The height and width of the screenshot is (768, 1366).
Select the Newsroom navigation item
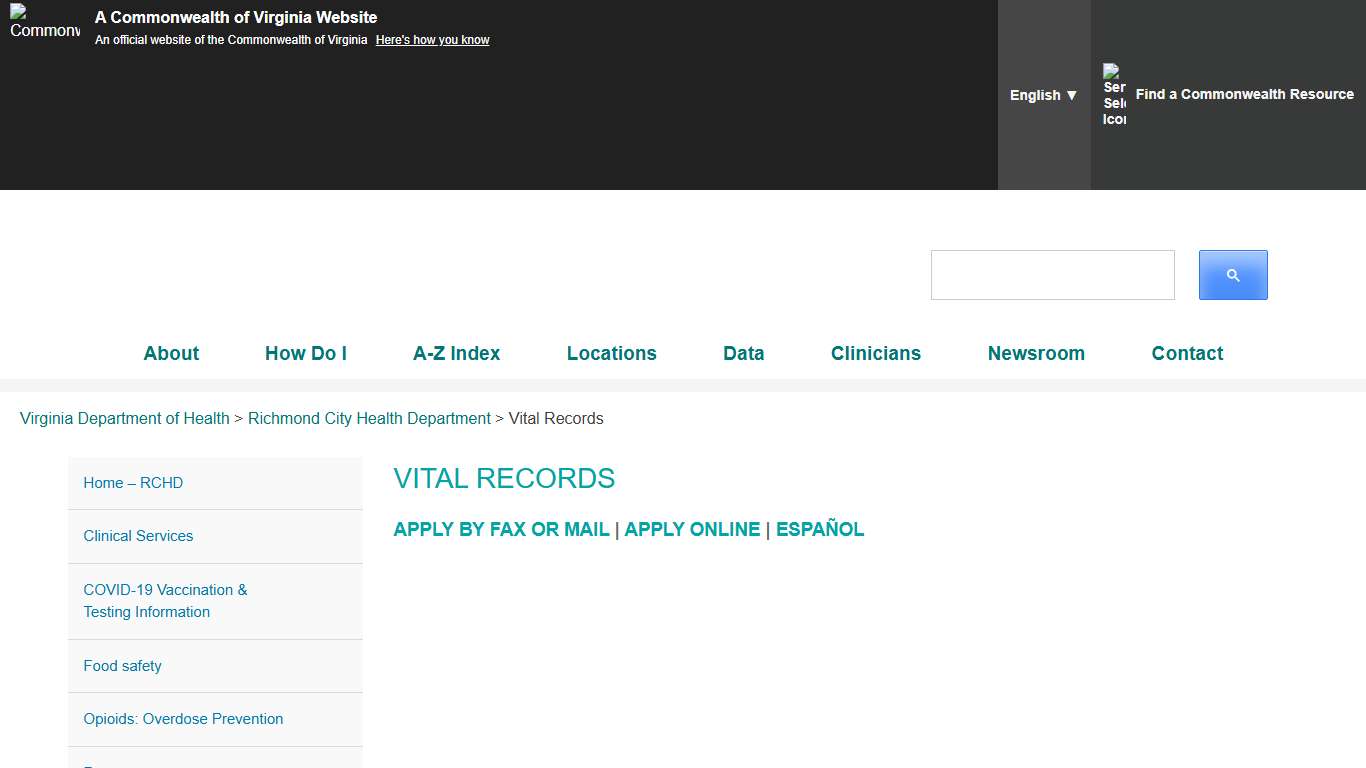click(x=1036, y=353)
